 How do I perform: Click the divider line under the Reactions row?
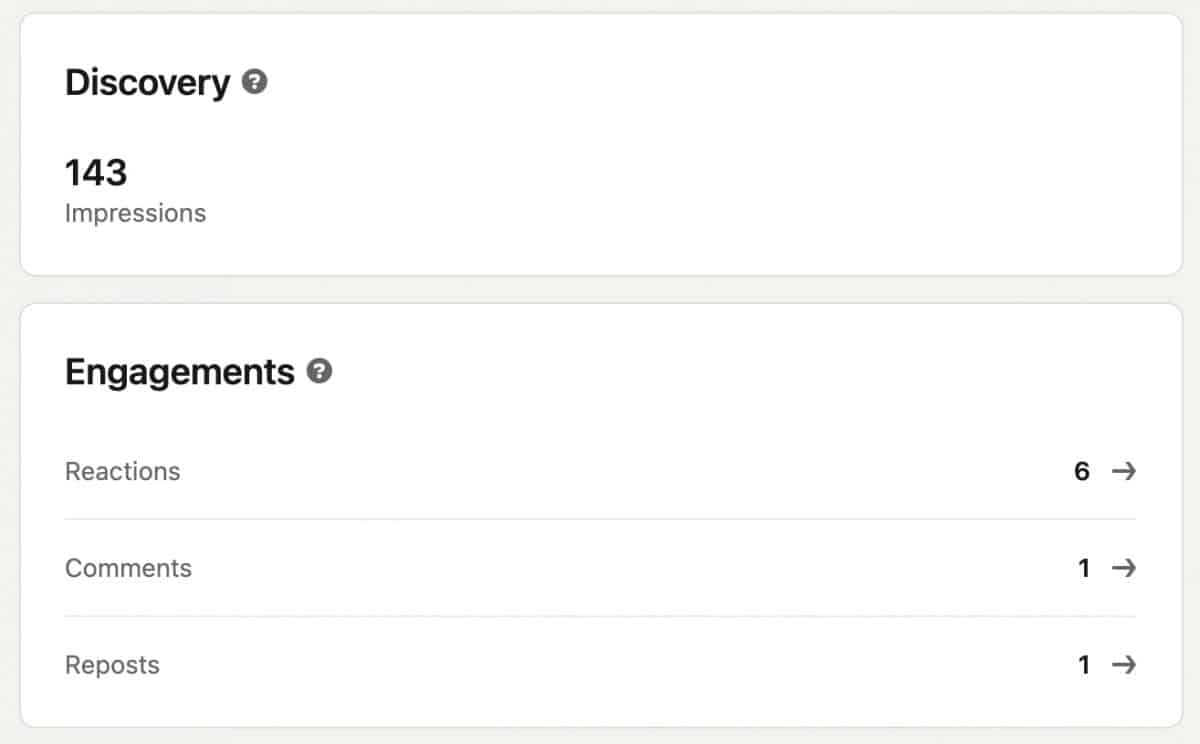(600, 519)
